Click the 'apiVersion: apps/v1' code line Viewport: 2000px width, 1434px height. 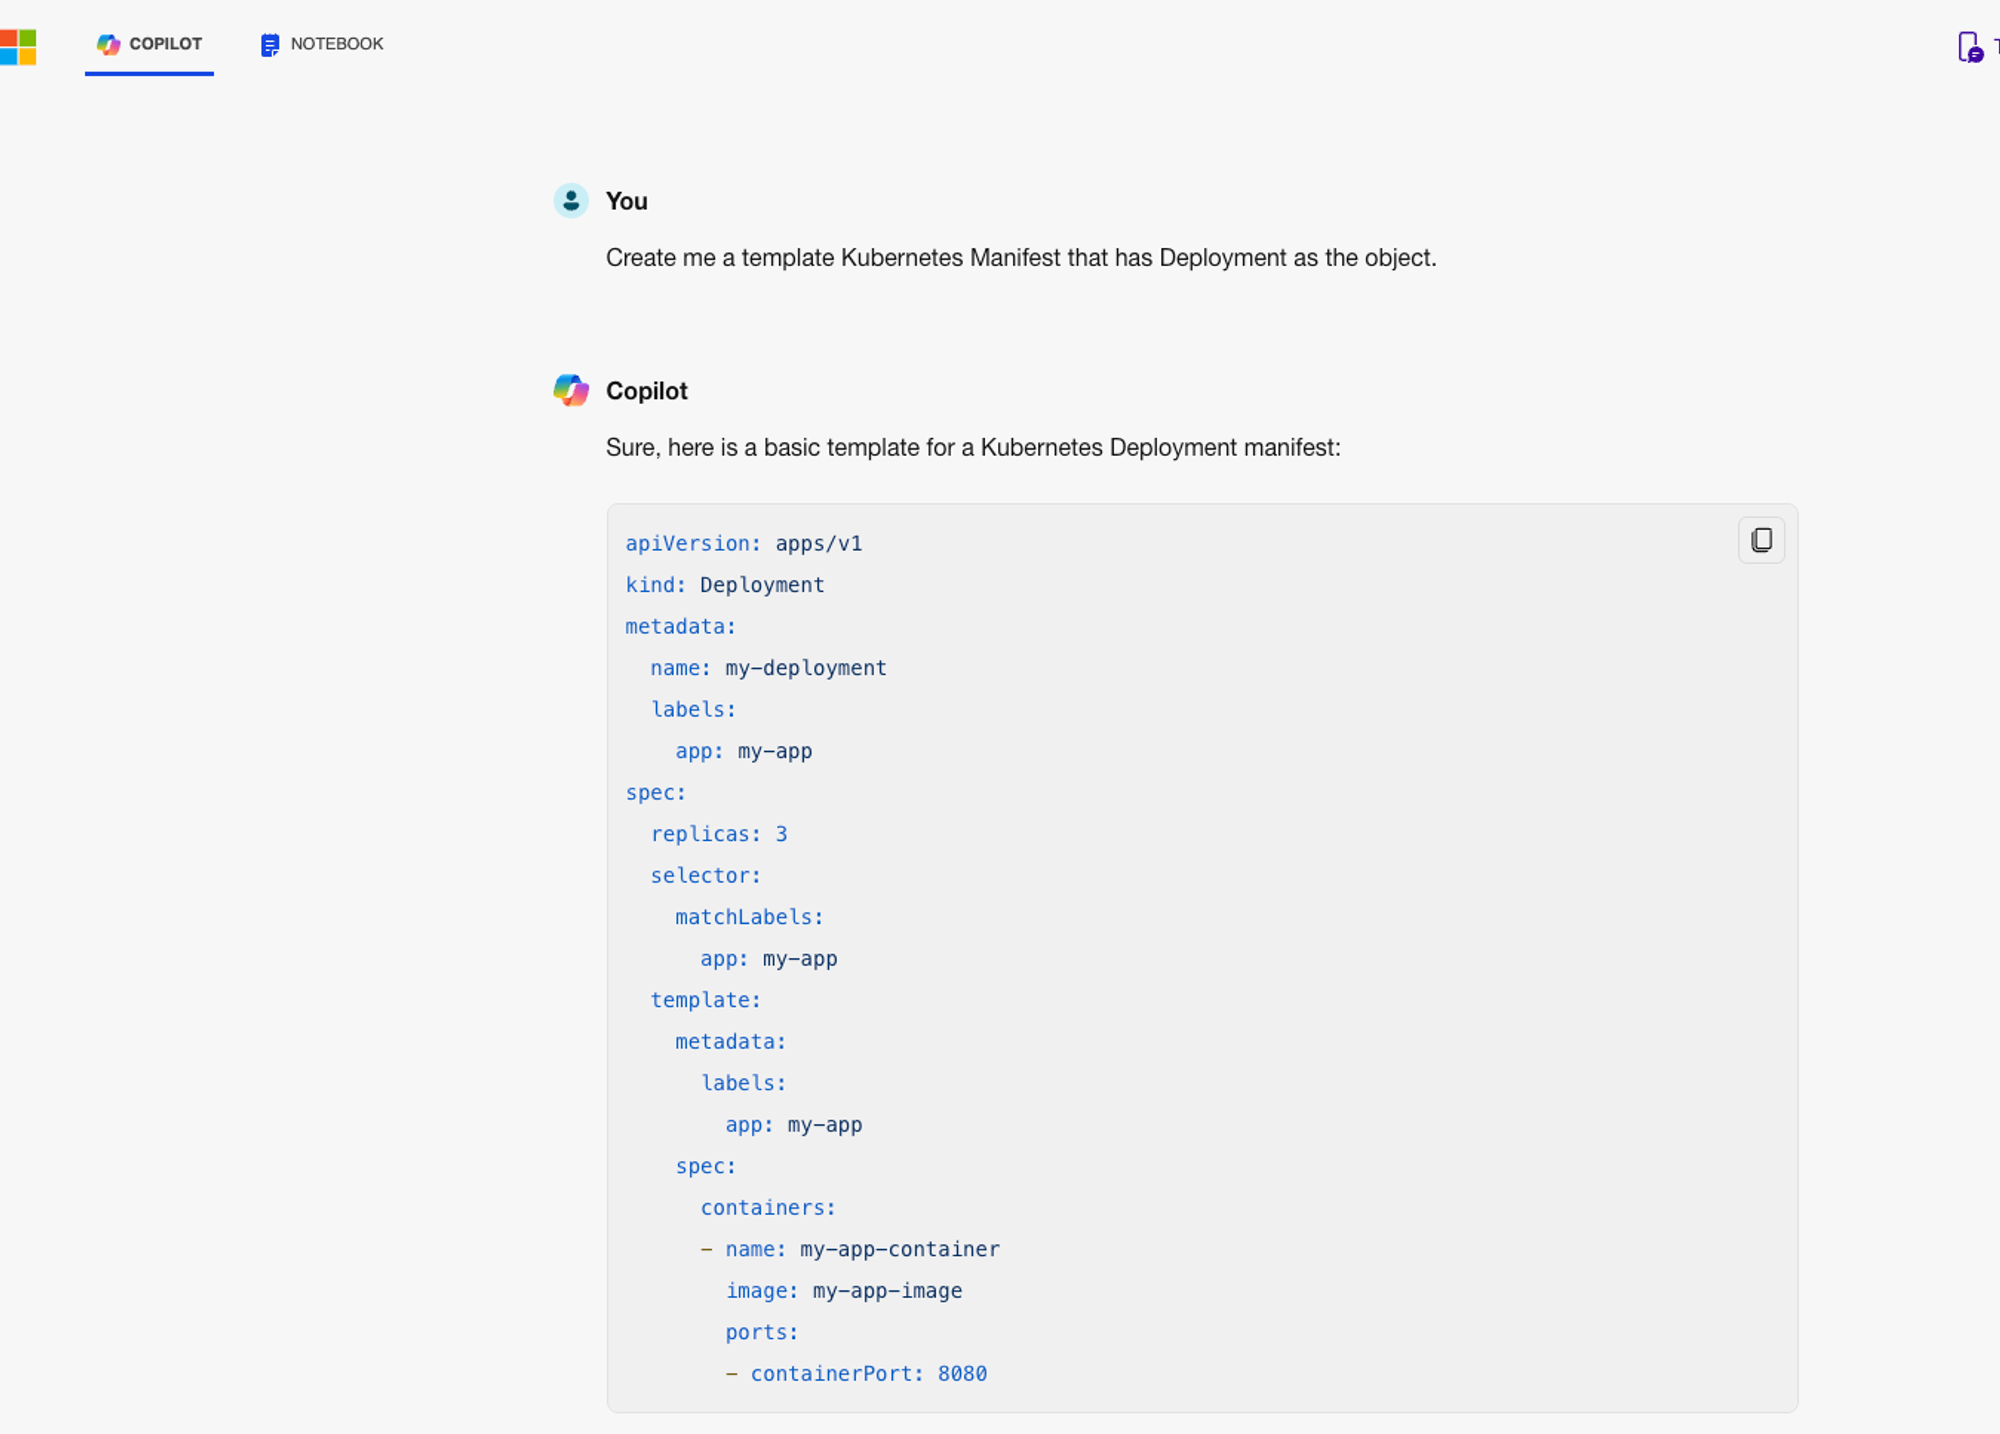point(743,543)
